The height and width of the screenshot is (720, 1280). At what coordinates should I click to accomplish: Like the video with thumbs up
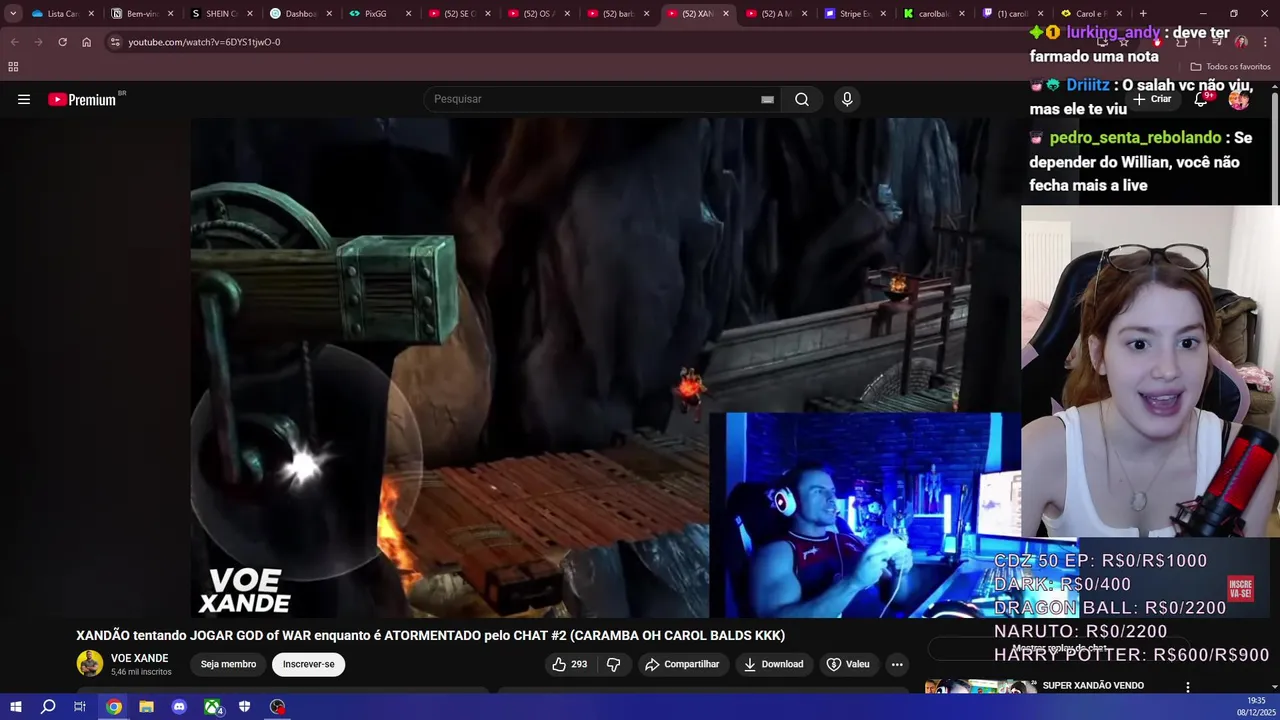(x=570, y=664)
